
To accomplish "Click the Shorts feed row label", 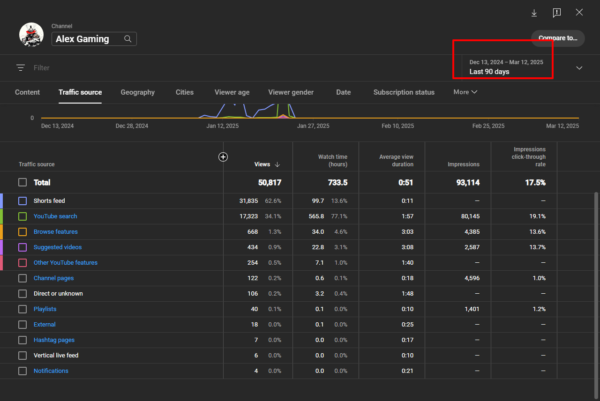I will (49, 200).
